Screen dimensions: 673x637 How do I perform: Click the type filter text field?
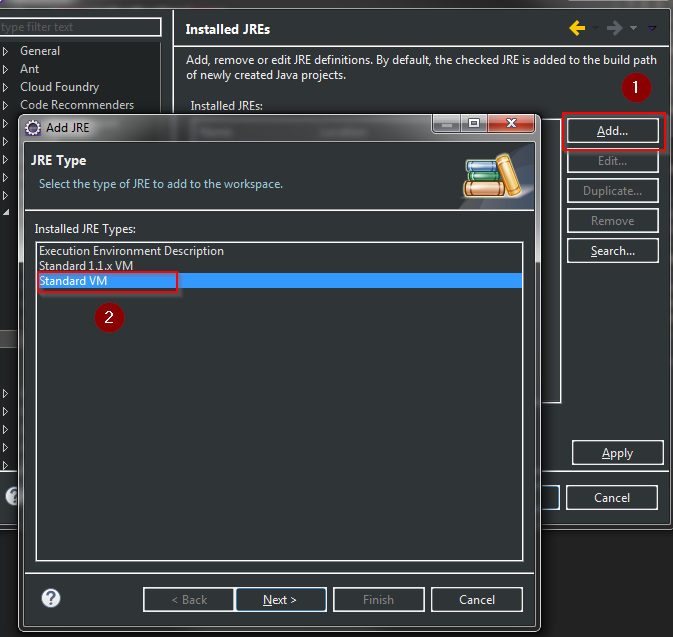pos(80,27)
